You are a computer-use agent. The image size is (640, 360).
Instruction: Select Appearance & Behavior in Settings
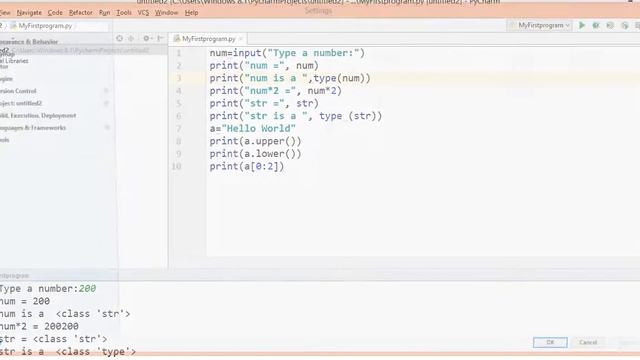(x=29, y=42)
